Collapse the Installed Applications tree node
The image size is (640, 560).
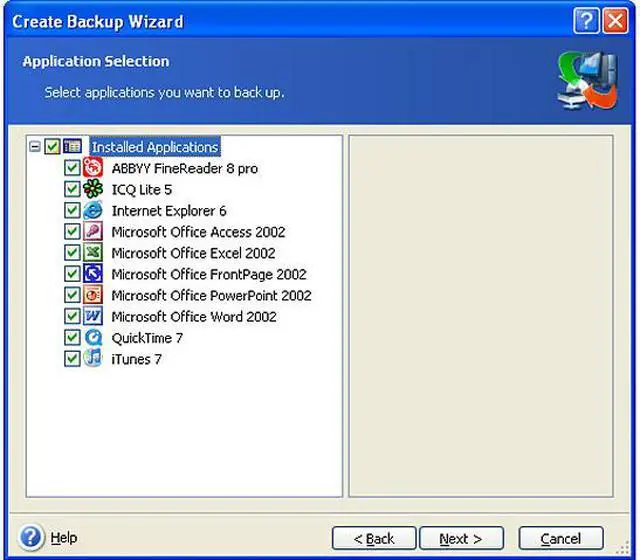(x=35, y=146)
